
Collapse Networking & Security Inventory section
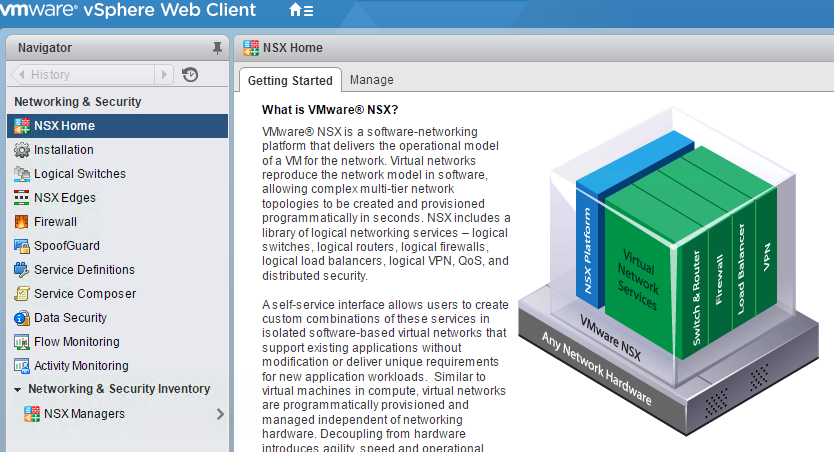coord(18,389)
